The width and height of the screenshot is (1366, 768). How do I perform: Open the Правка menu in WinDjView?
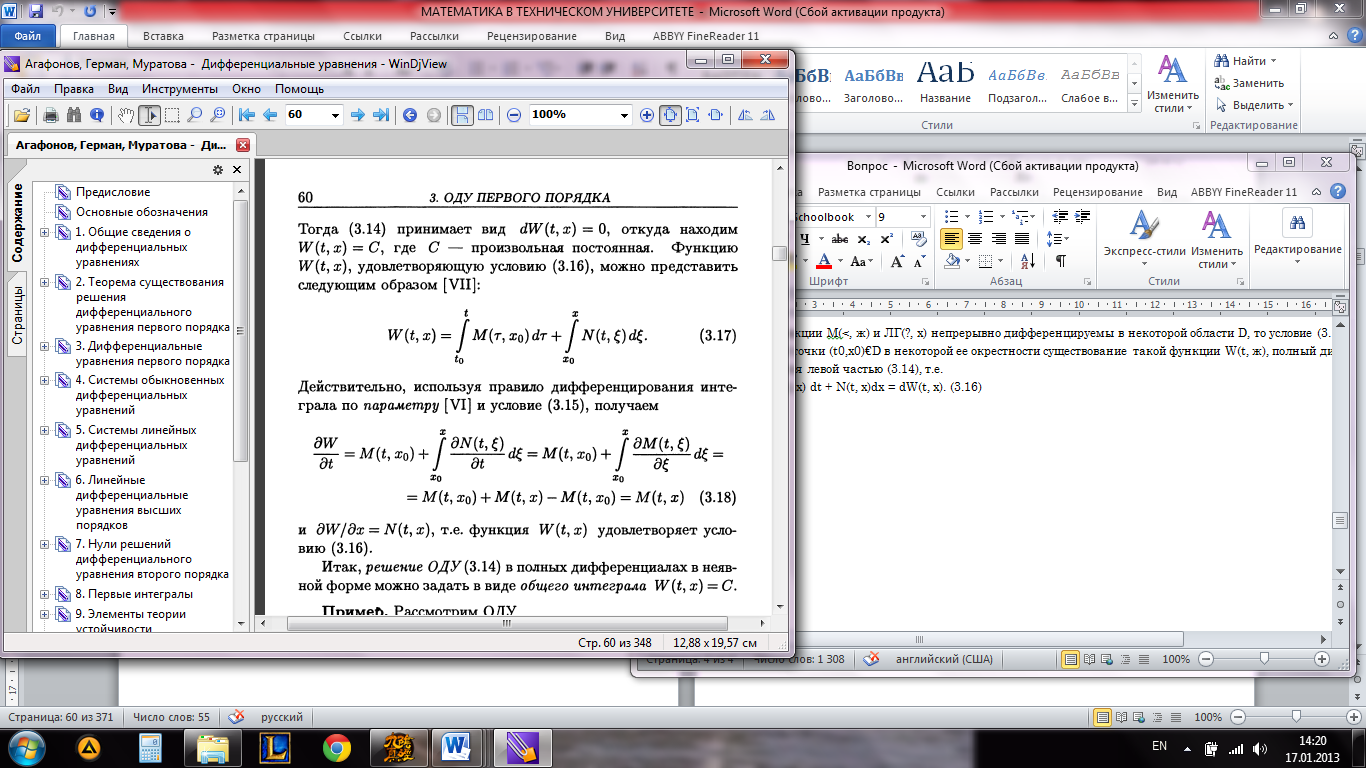tap(74, 89)
